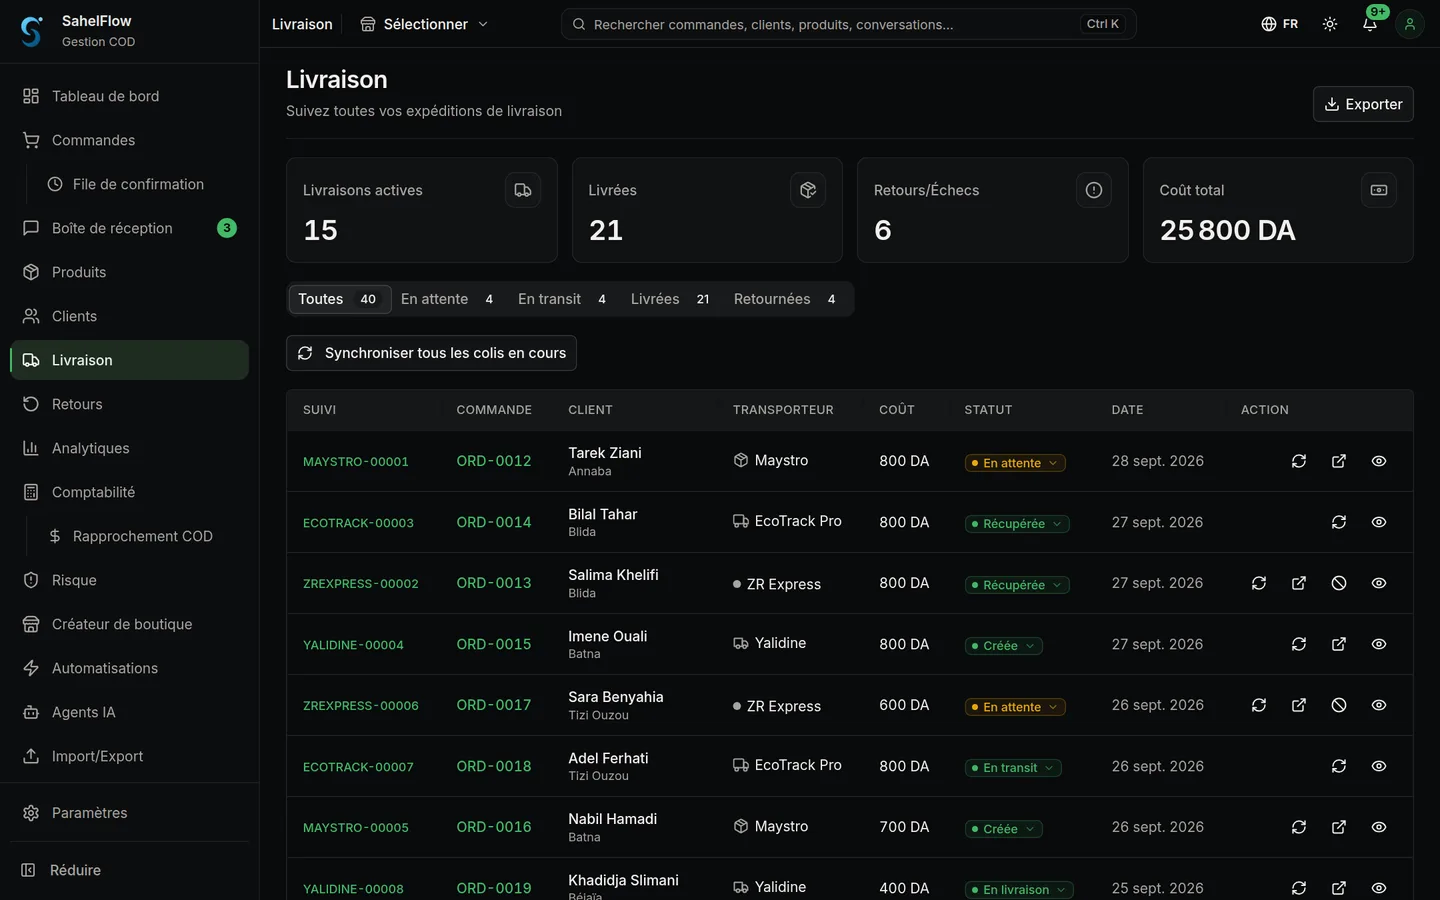
Task: Expand the 'En attente' status dropdown for ORD-0012
Action: pos(1015,463)
